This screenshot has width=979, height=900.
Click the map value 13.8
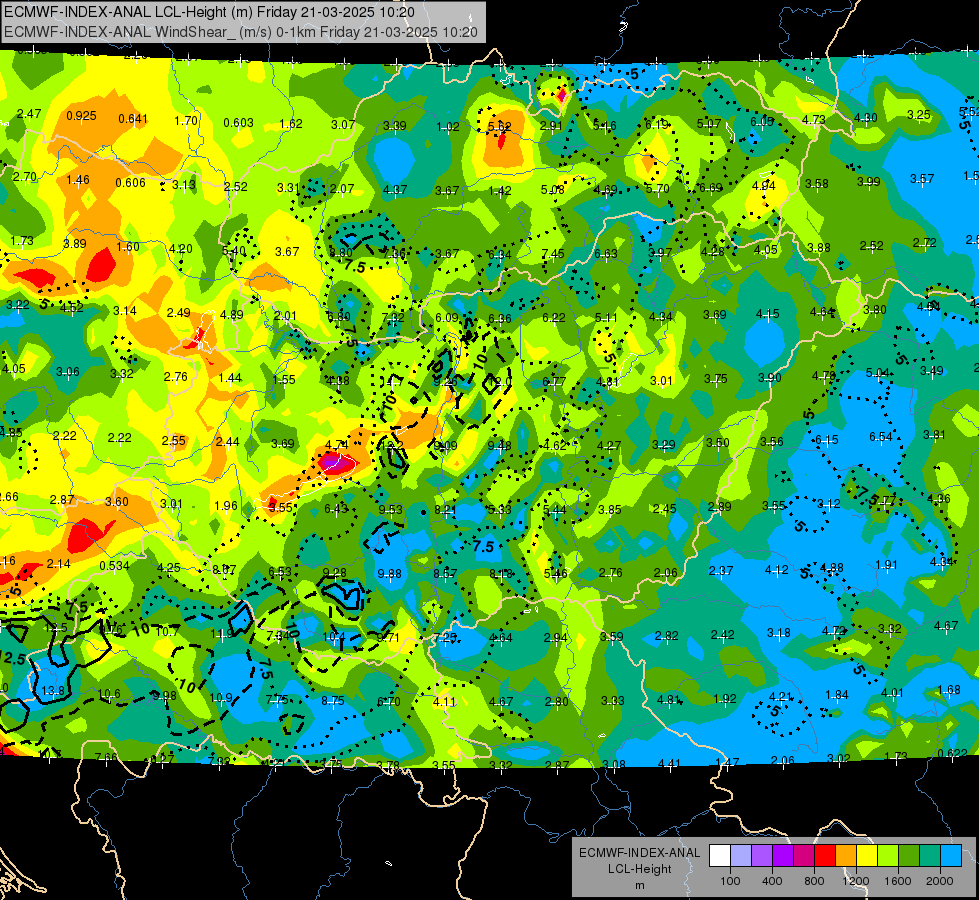(53, 691)
